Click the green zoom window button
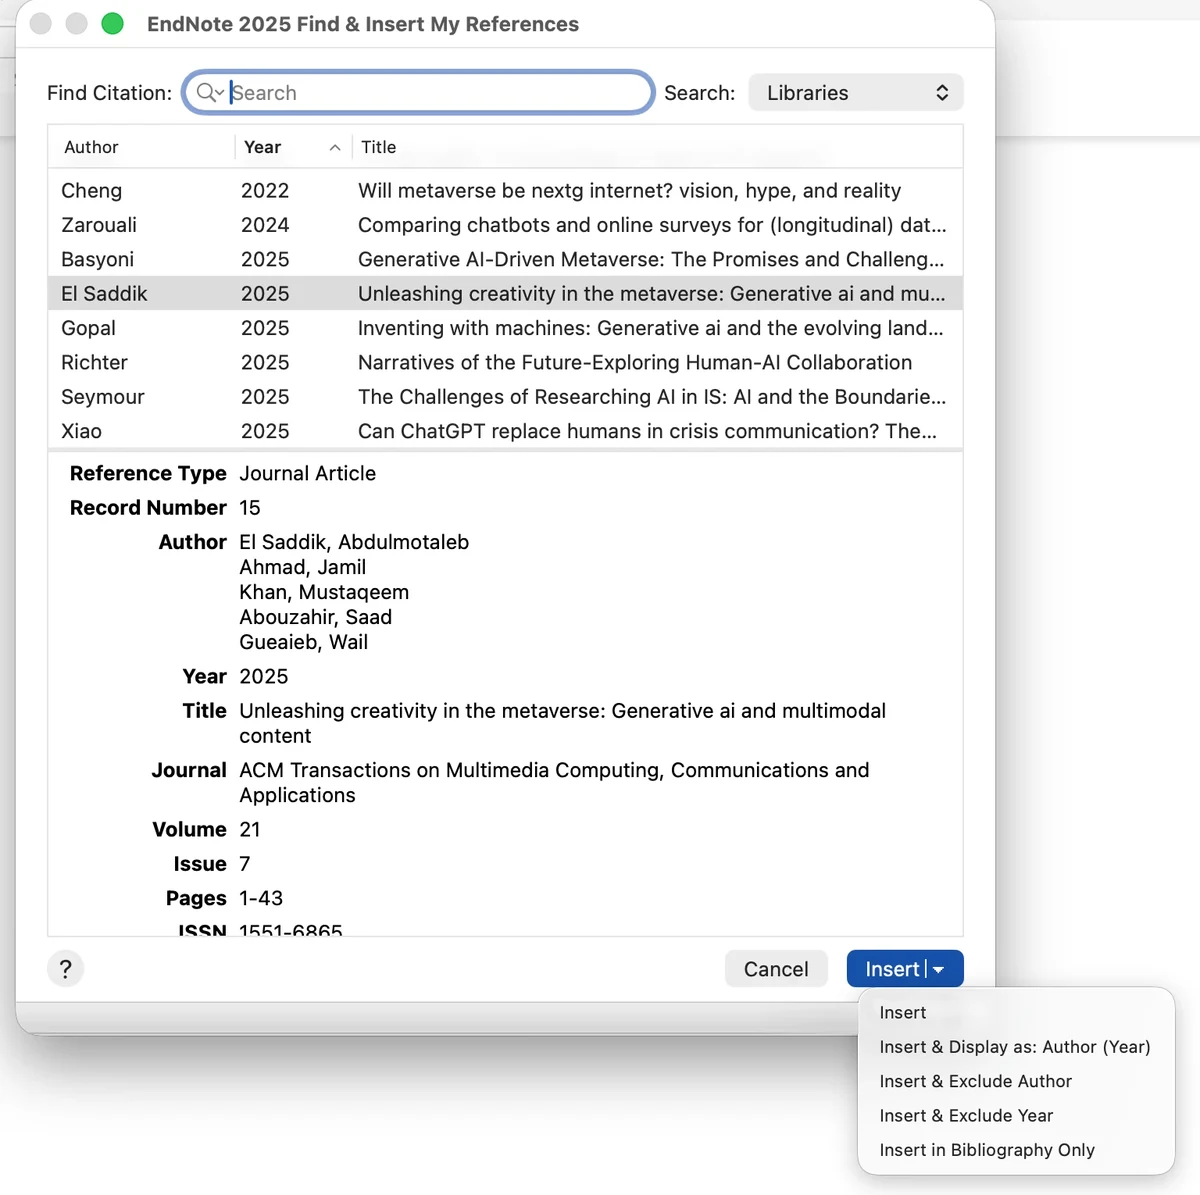This screenshot has width=1200, height=1195. pos(113,24)
